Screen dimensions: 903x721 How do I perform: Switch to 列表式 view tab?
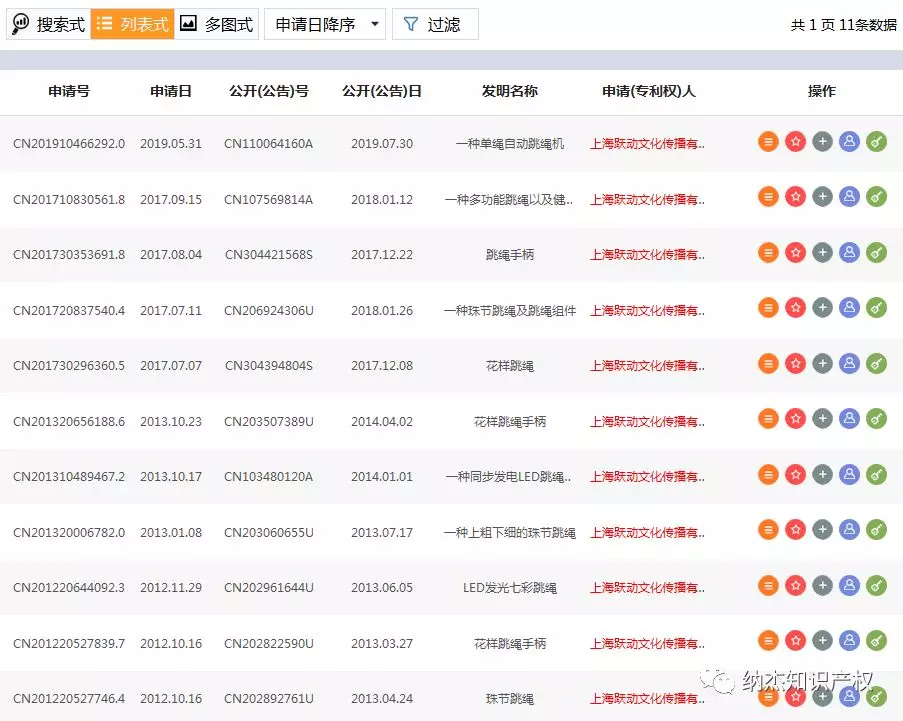tap(133, 24)
